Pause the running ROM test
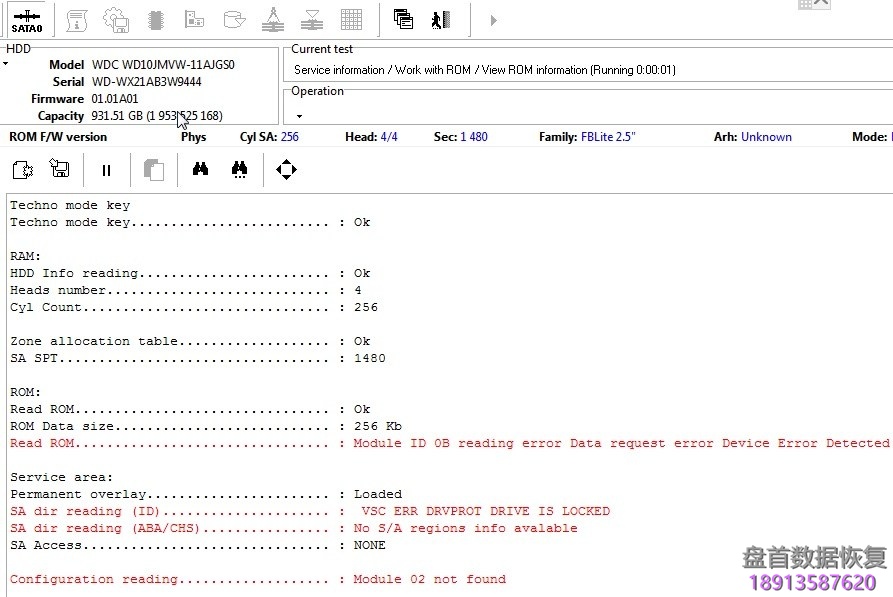 point(106,169)
